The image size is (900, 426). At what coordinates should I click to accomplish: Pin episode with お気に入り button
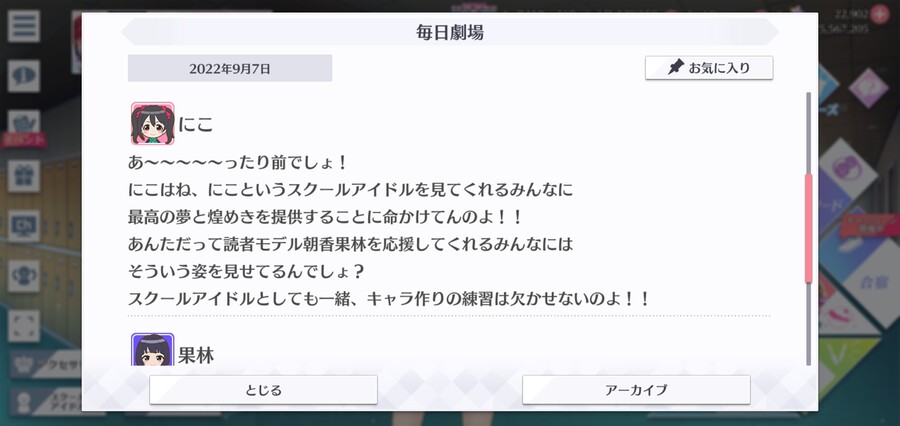click(709, 68)
